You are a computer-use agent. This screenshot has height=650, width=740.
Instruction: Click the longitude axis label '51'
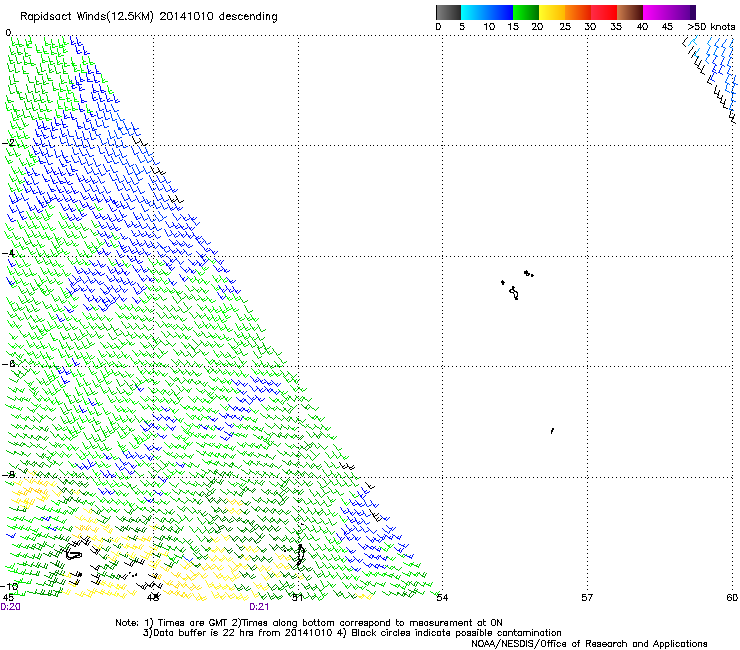[297, 598]
